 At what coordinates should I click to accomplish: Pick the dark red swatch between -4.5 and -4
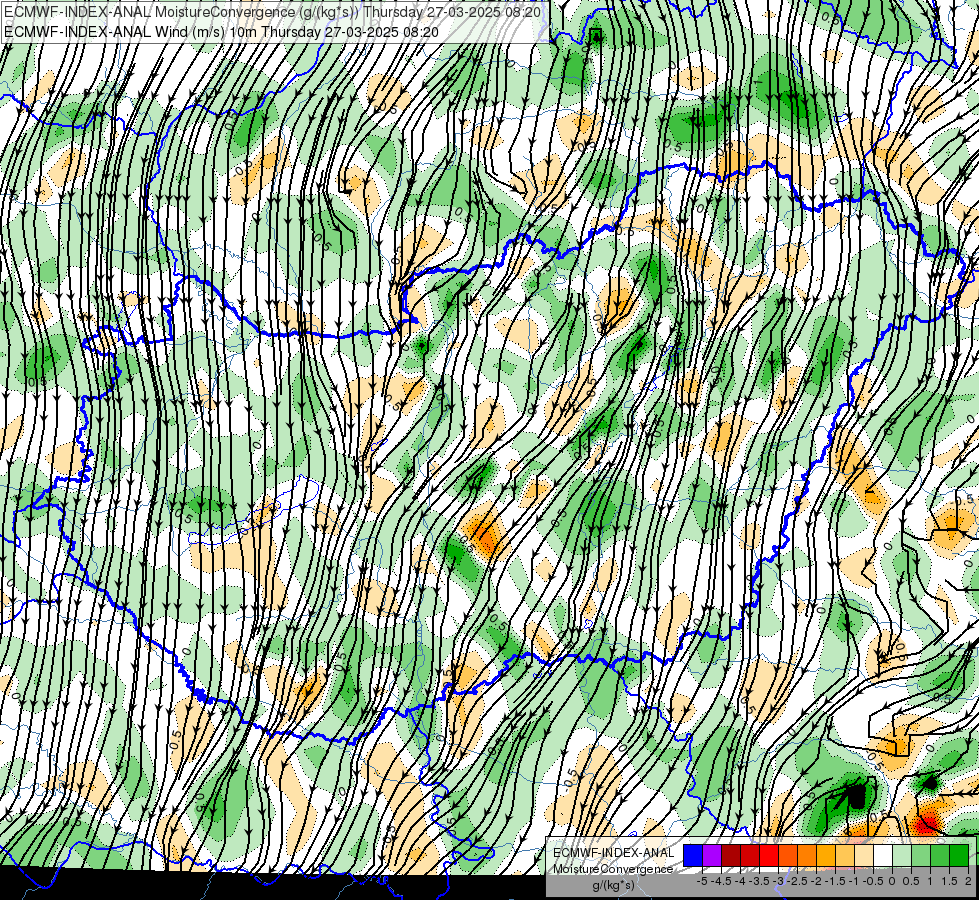click(731, 856)
